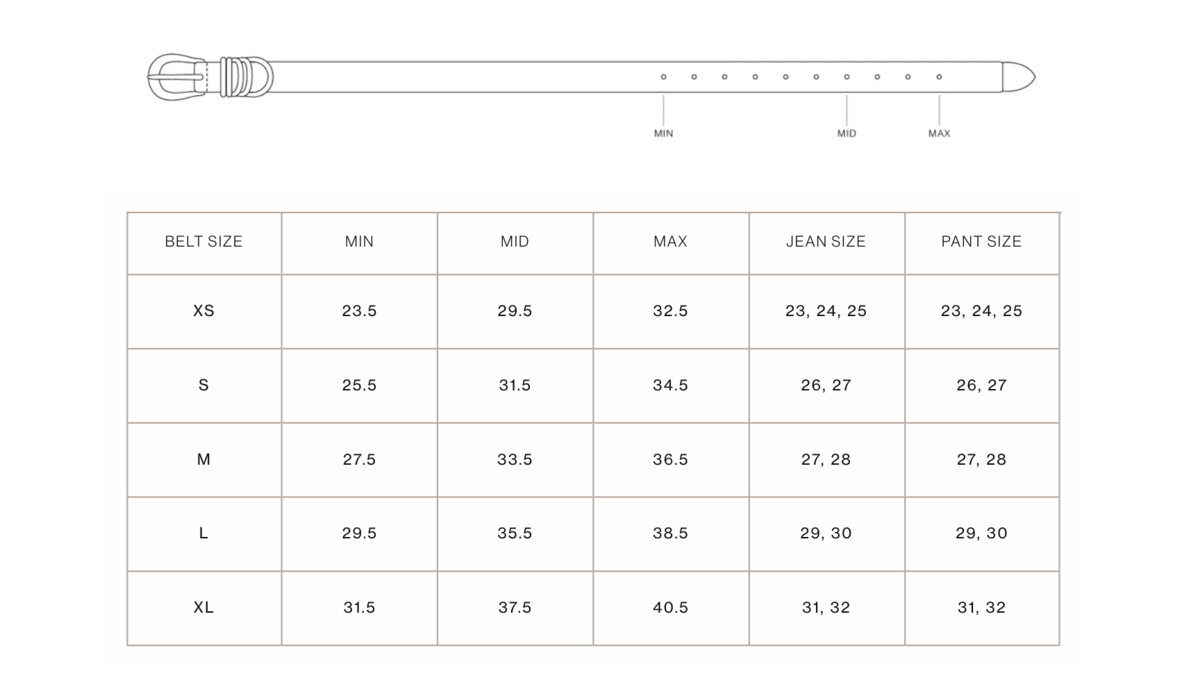Click the 40.5 MAX value for XL
Viewport: 1200px width, 678px height.
pyautogui.click(x=670, y=607)
